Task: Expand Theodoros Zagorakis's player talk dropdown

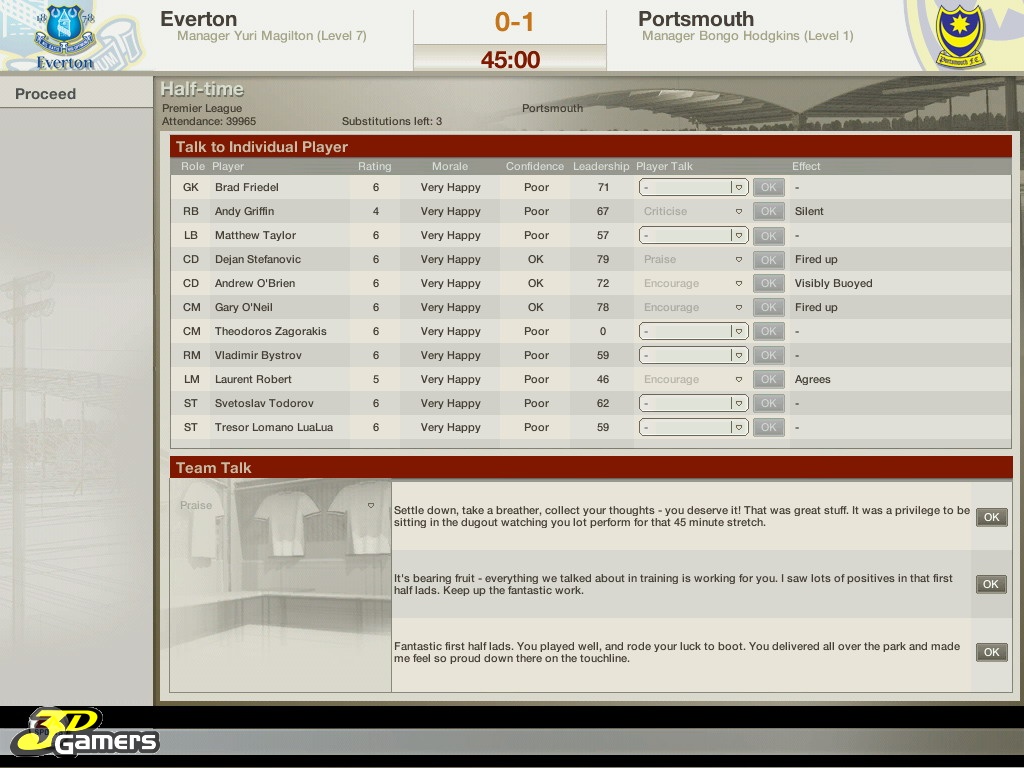Action: point(693,331)
